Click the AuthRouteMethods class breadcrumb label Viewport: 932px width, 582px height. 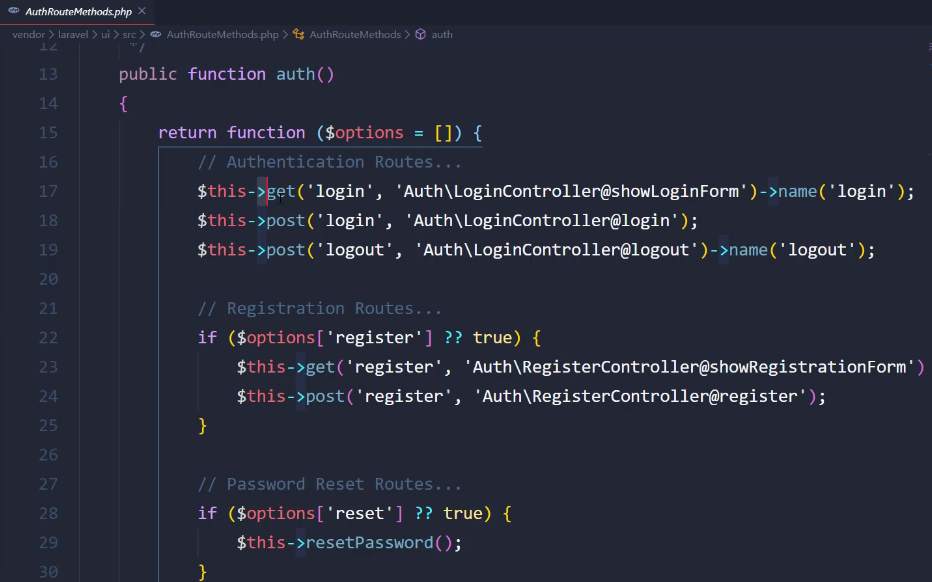(x=355, y=34)
